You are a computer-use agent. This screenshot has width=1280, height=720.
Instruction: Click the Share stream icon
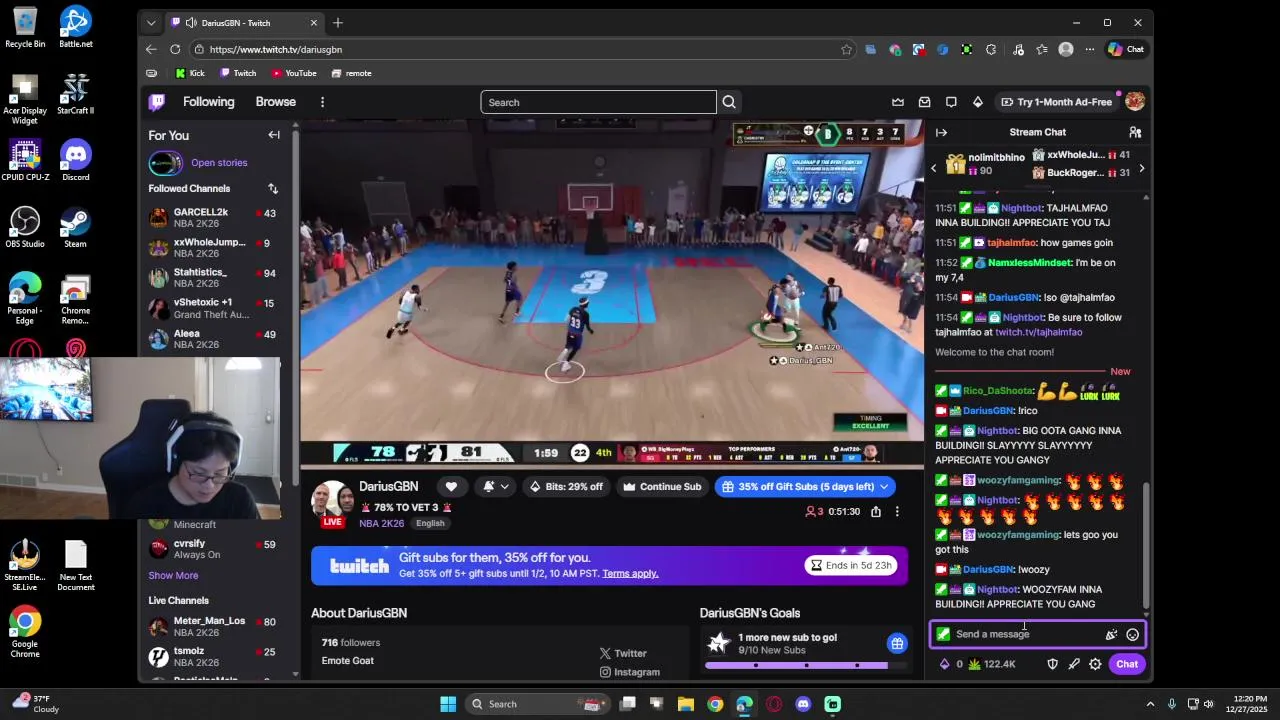876,511
